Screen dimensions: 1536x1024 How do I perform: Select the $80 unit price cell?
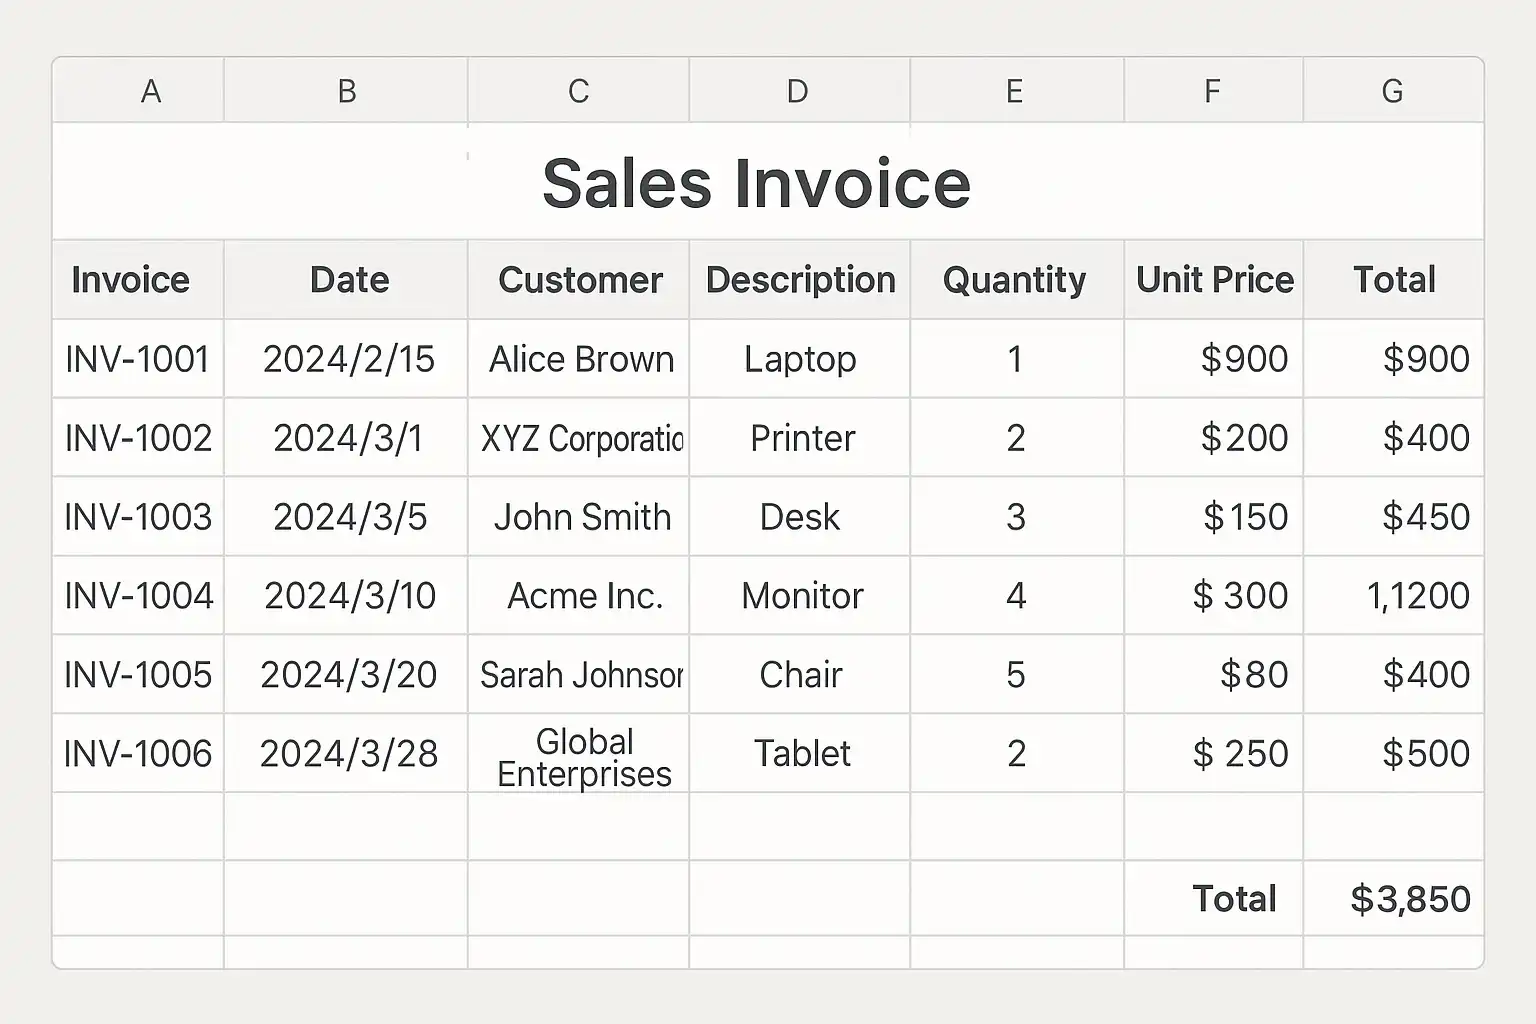(1253, 675)
